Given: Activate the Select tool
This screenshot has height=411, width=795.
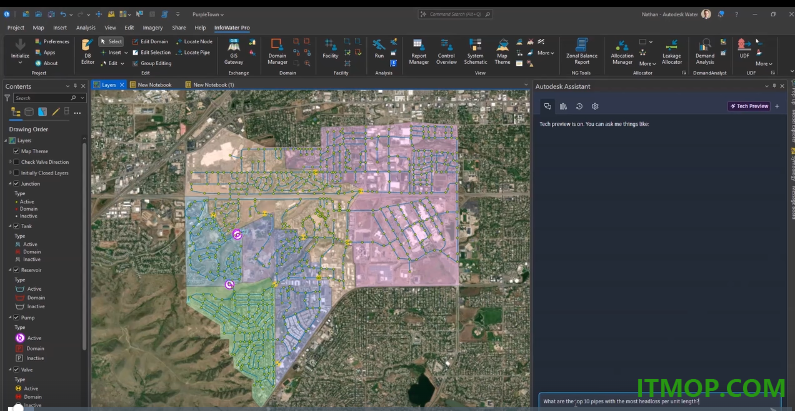Looking at the screenshot, I should [111, 42].
